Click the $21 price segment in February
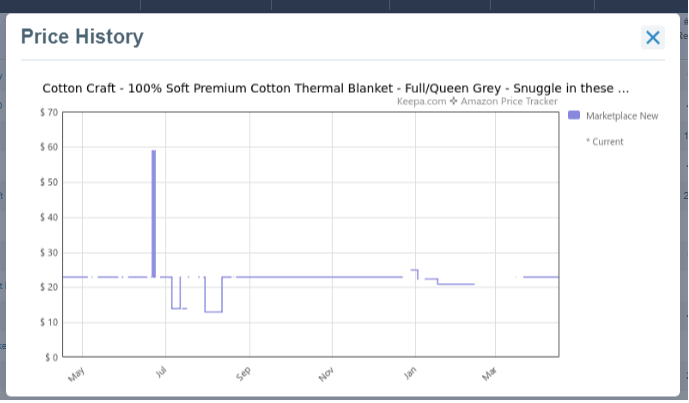The height and width of the screenshot is (403, 689). [x=456, y=284]
